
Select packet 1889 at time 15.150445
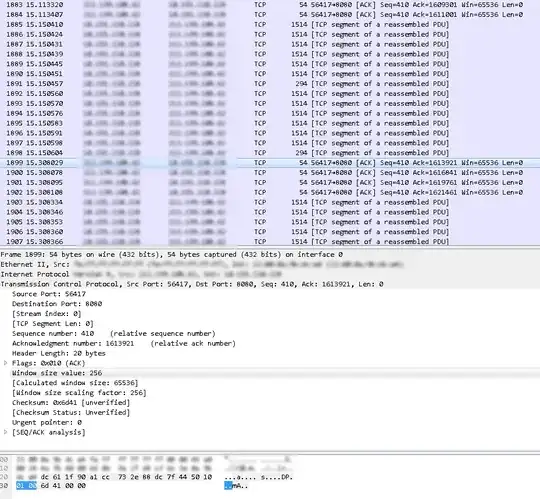pos(270,64)
